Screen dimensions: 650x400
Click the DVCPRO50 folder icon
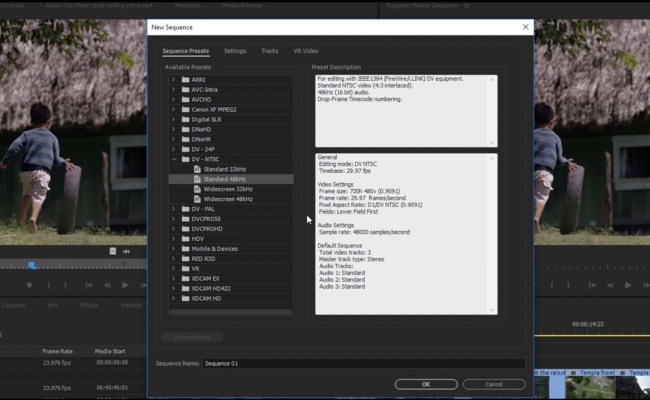[185, 219]
